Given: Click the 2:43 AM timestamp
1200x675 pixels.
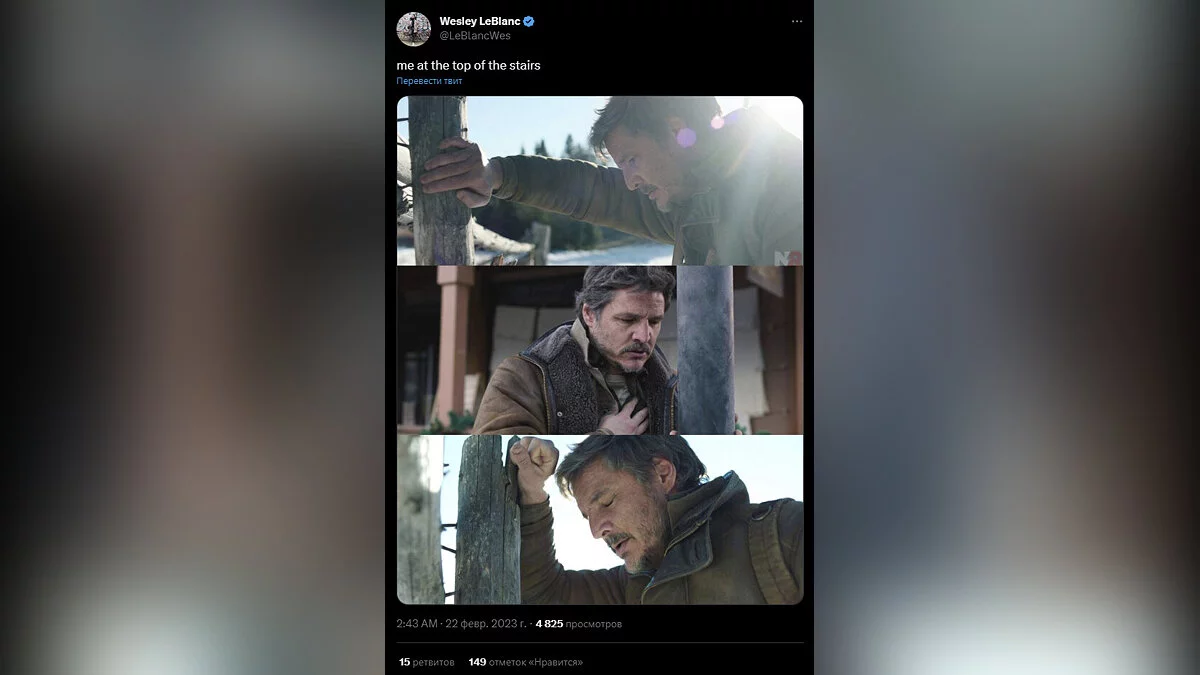Looking at the screenshot, I should tap(417, 624).
